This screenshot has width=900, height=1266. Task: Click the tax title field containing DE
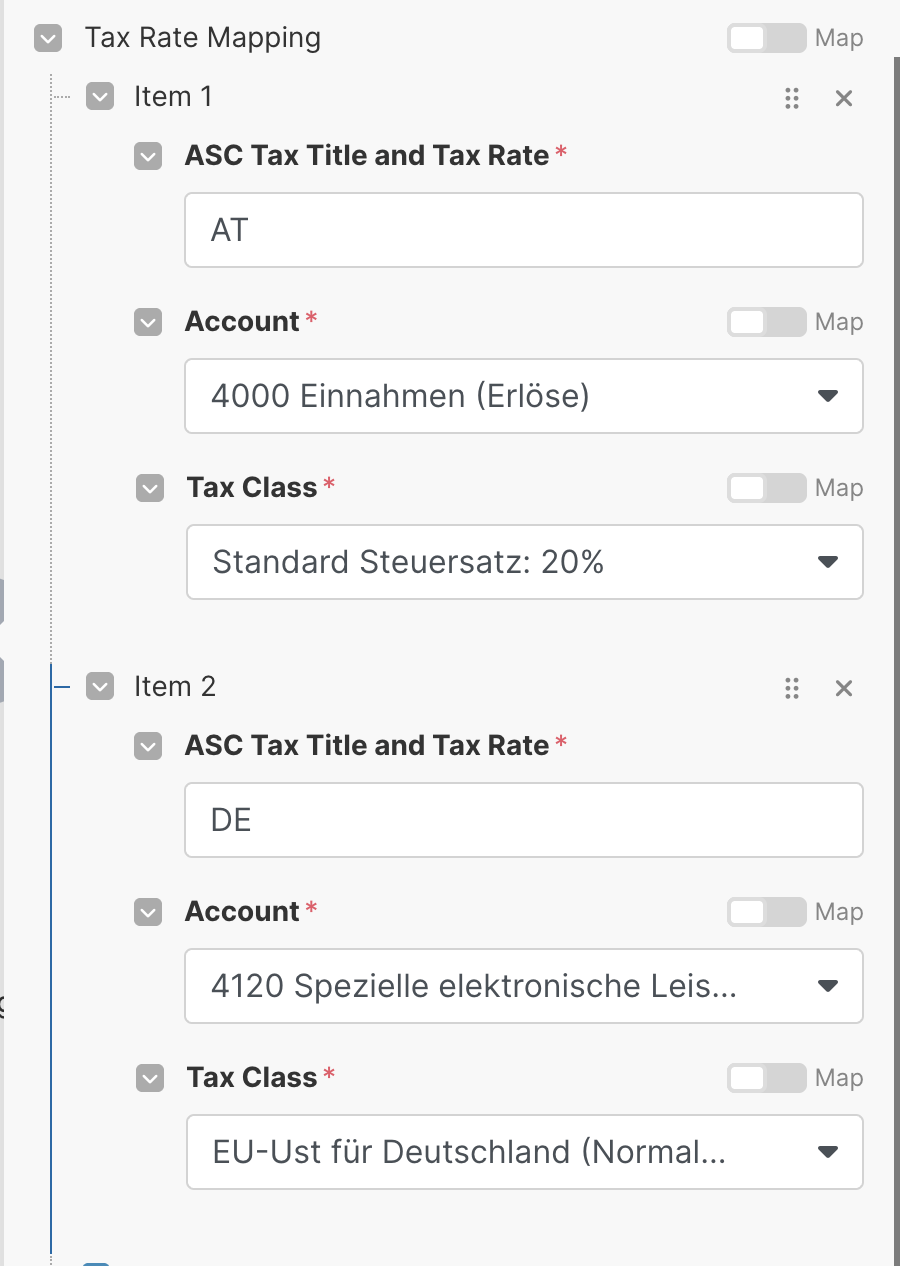point(523,820)
